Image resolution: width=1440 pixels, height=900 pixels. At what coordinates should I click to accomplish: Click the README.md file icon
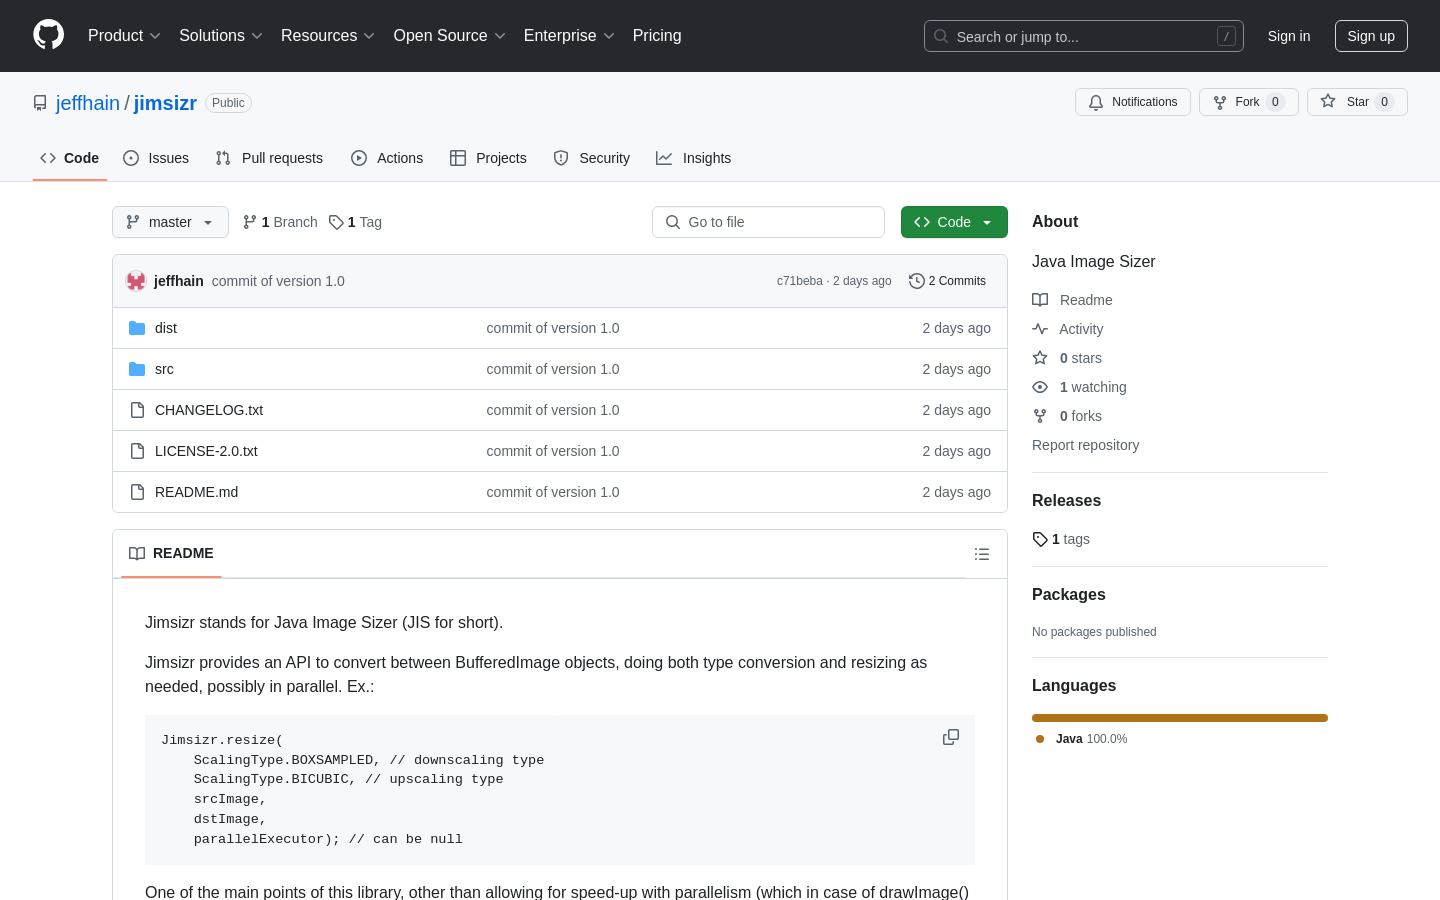tap(137, 492)
